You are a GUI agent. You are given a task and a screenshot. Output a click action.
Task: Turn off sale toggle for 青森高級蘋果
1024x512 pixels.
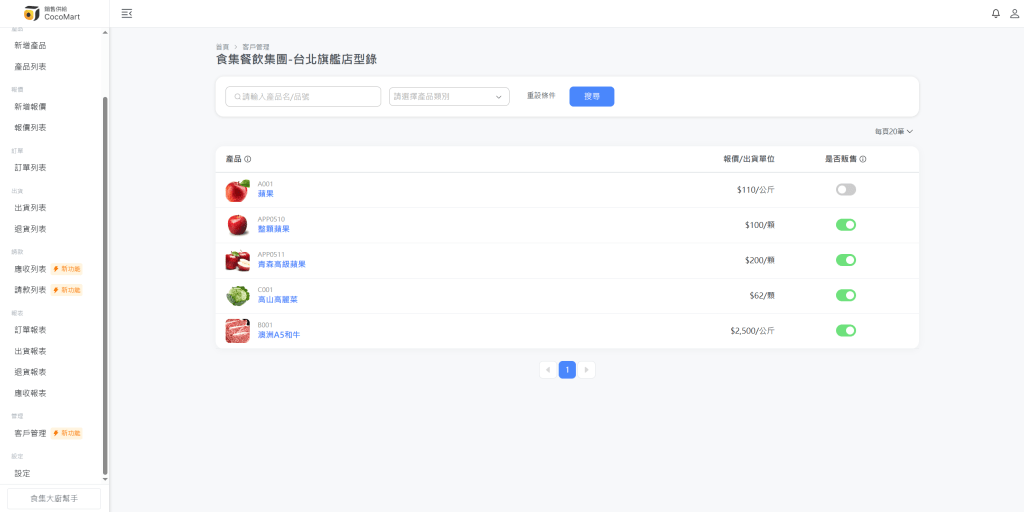(x=846, y=261)
